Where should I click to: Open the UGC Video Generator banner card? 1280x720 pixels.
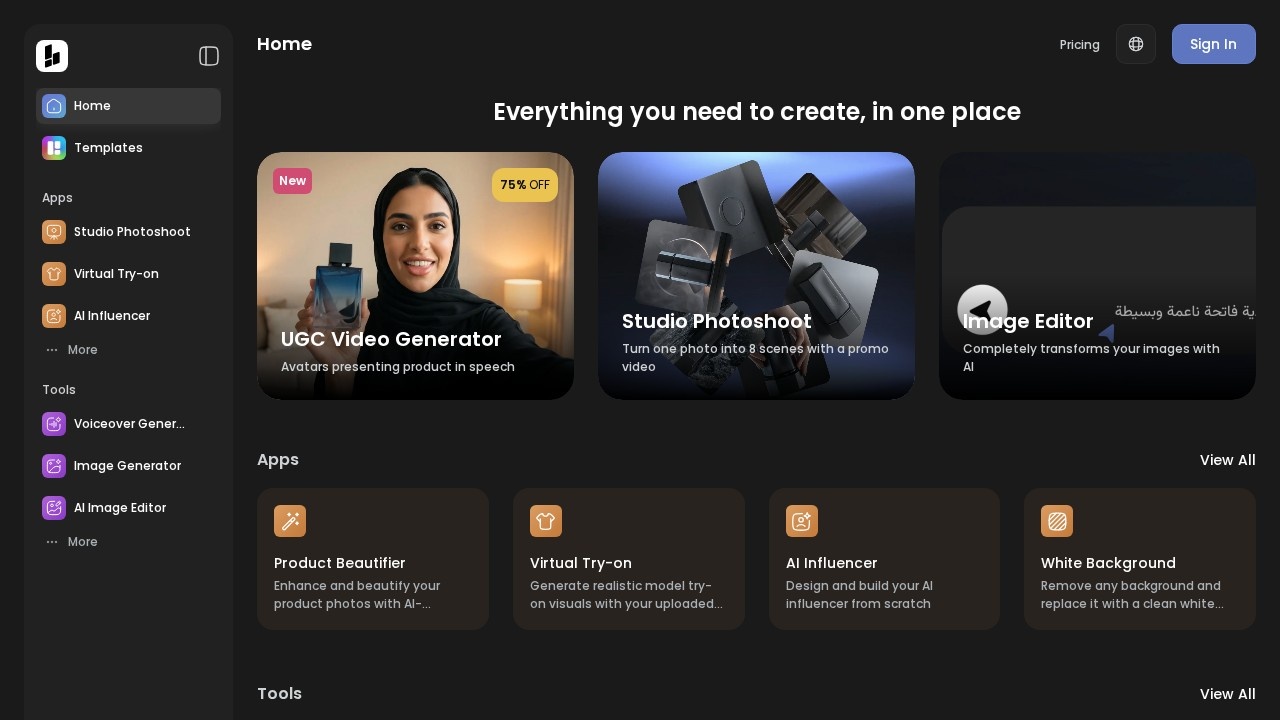pos(415,276)
